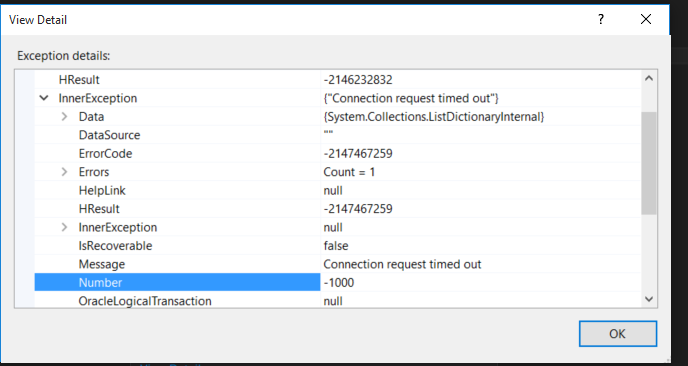Click the OracleLogicalTransaction null value

333,301
